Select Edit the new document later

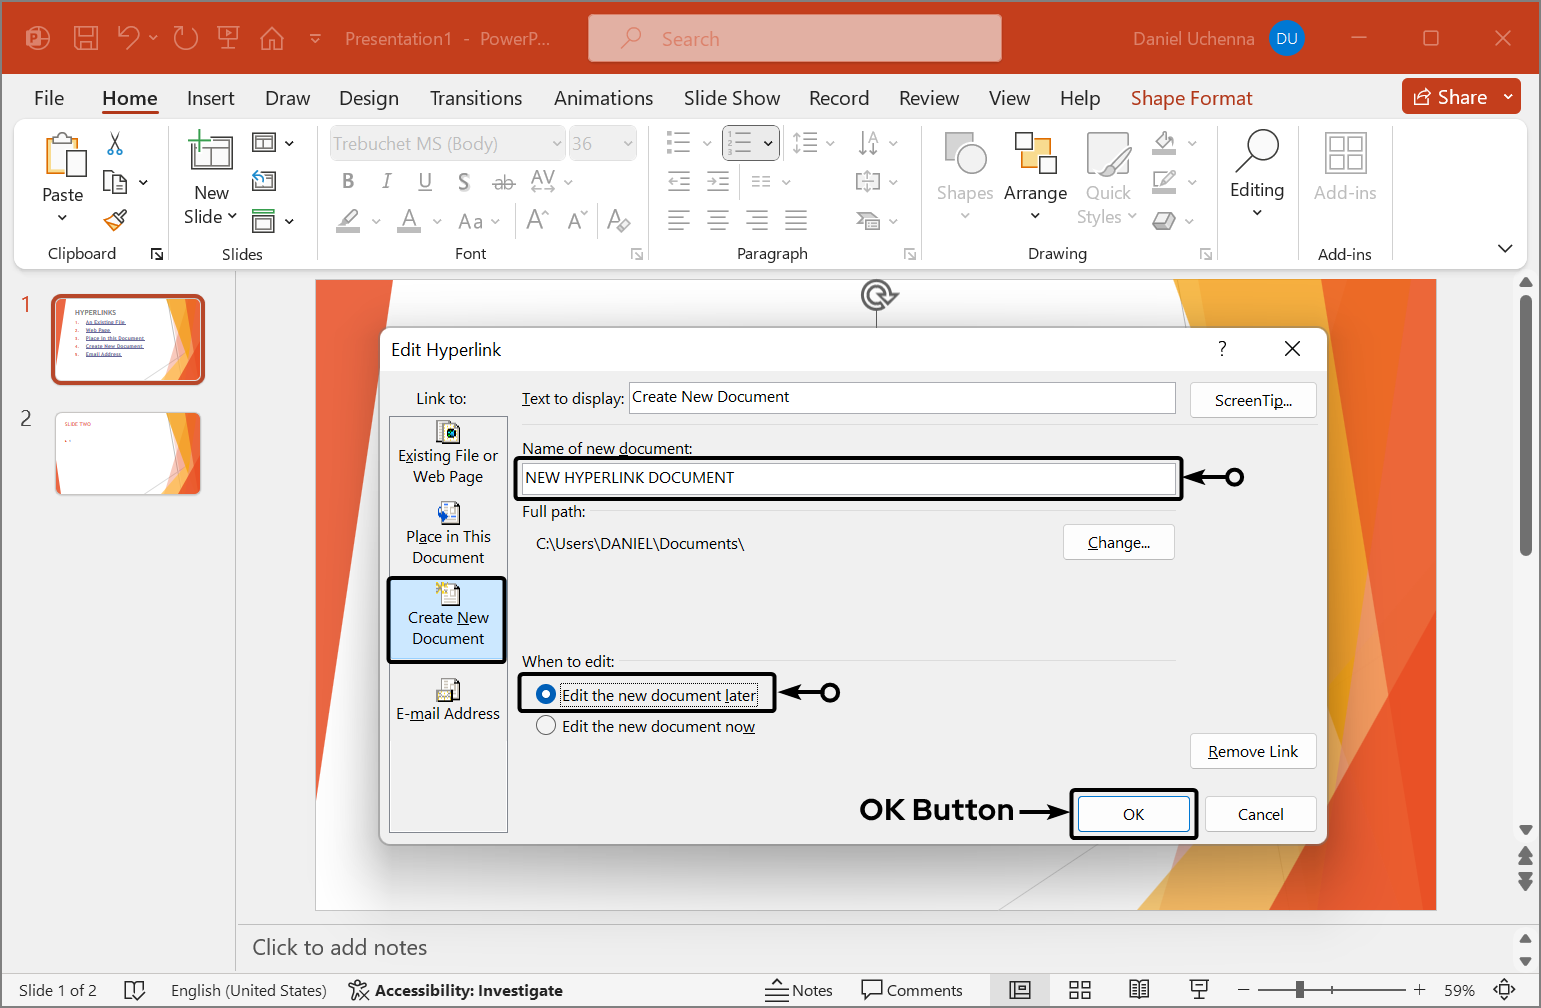point(546,694)
